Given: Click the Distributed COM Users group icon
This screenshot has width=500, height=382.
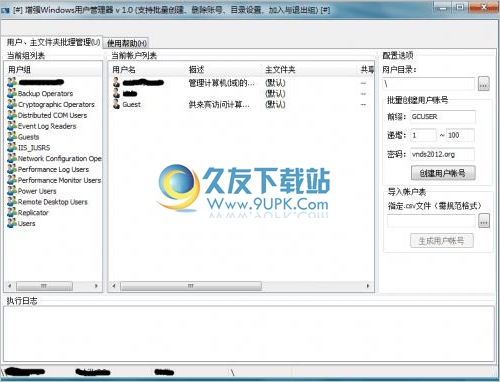Looking at the screenshot, I should (x=12, y=115).
